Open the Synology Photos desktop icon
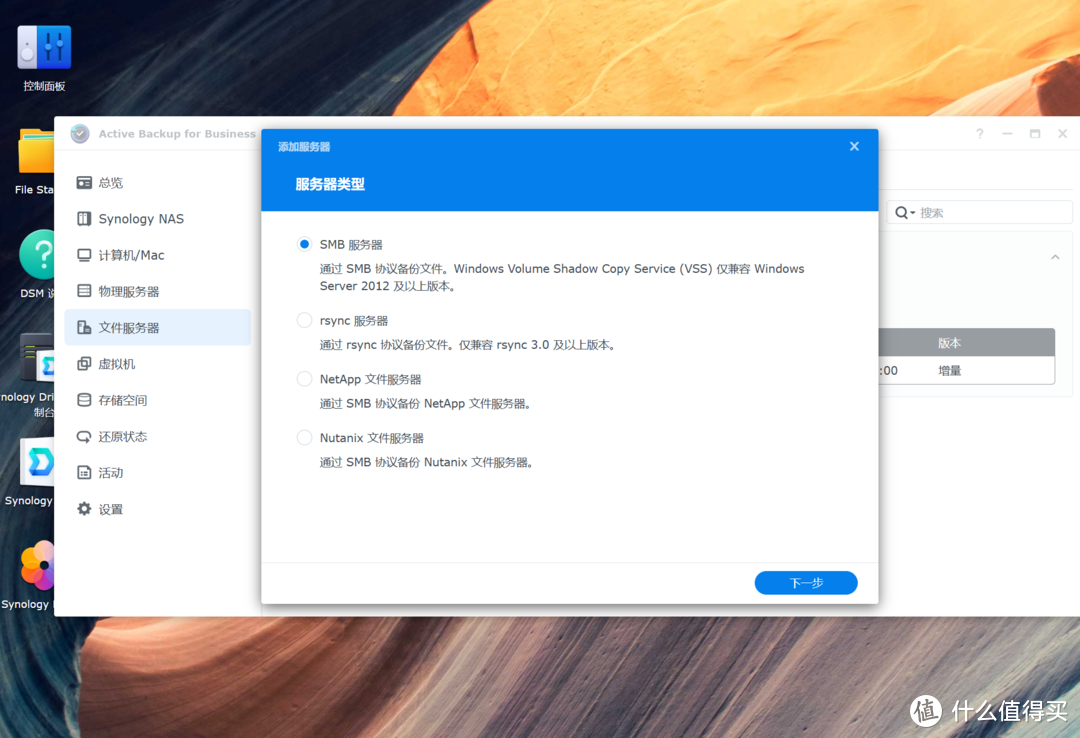The image size is (1080, 738). pos(38,566)
